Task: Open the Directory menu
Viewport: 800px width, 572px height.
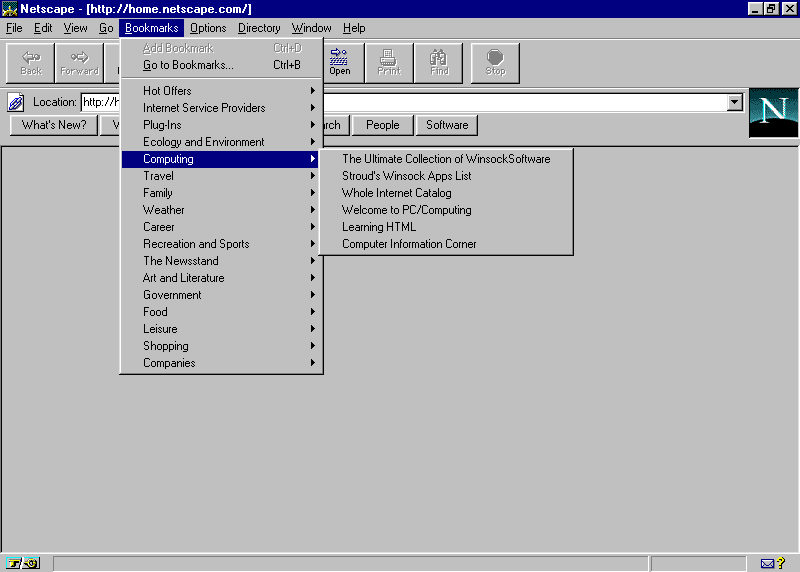Action: [x=259, y=28]
